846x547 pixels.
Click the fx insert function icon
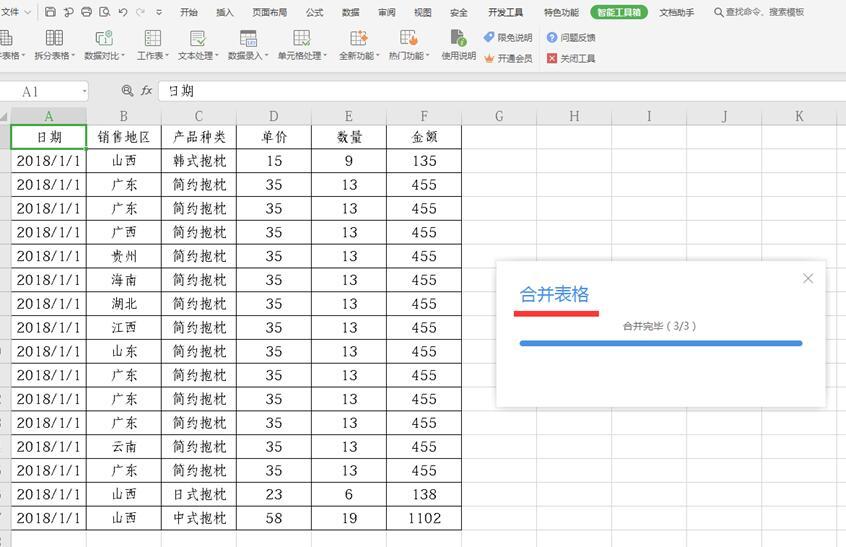pyautogui.click(x=147, y=91)
